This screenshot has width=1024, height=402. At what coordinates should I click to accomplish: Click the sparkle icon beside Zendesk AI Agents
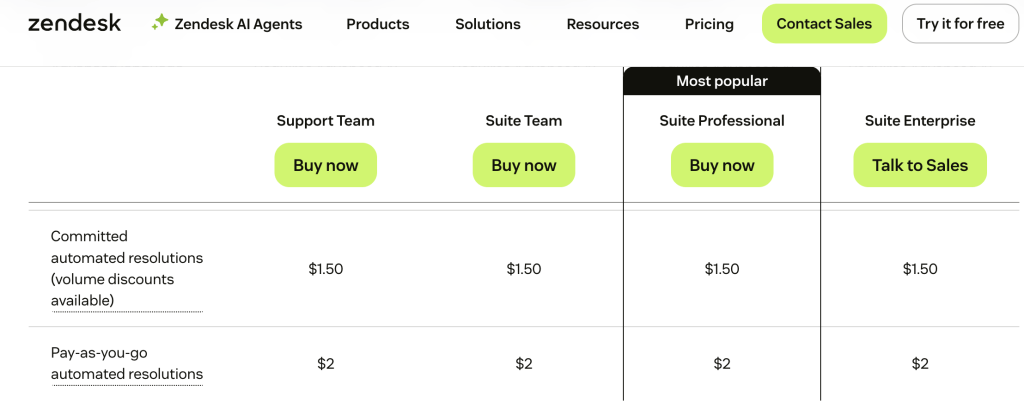point(160,22)
